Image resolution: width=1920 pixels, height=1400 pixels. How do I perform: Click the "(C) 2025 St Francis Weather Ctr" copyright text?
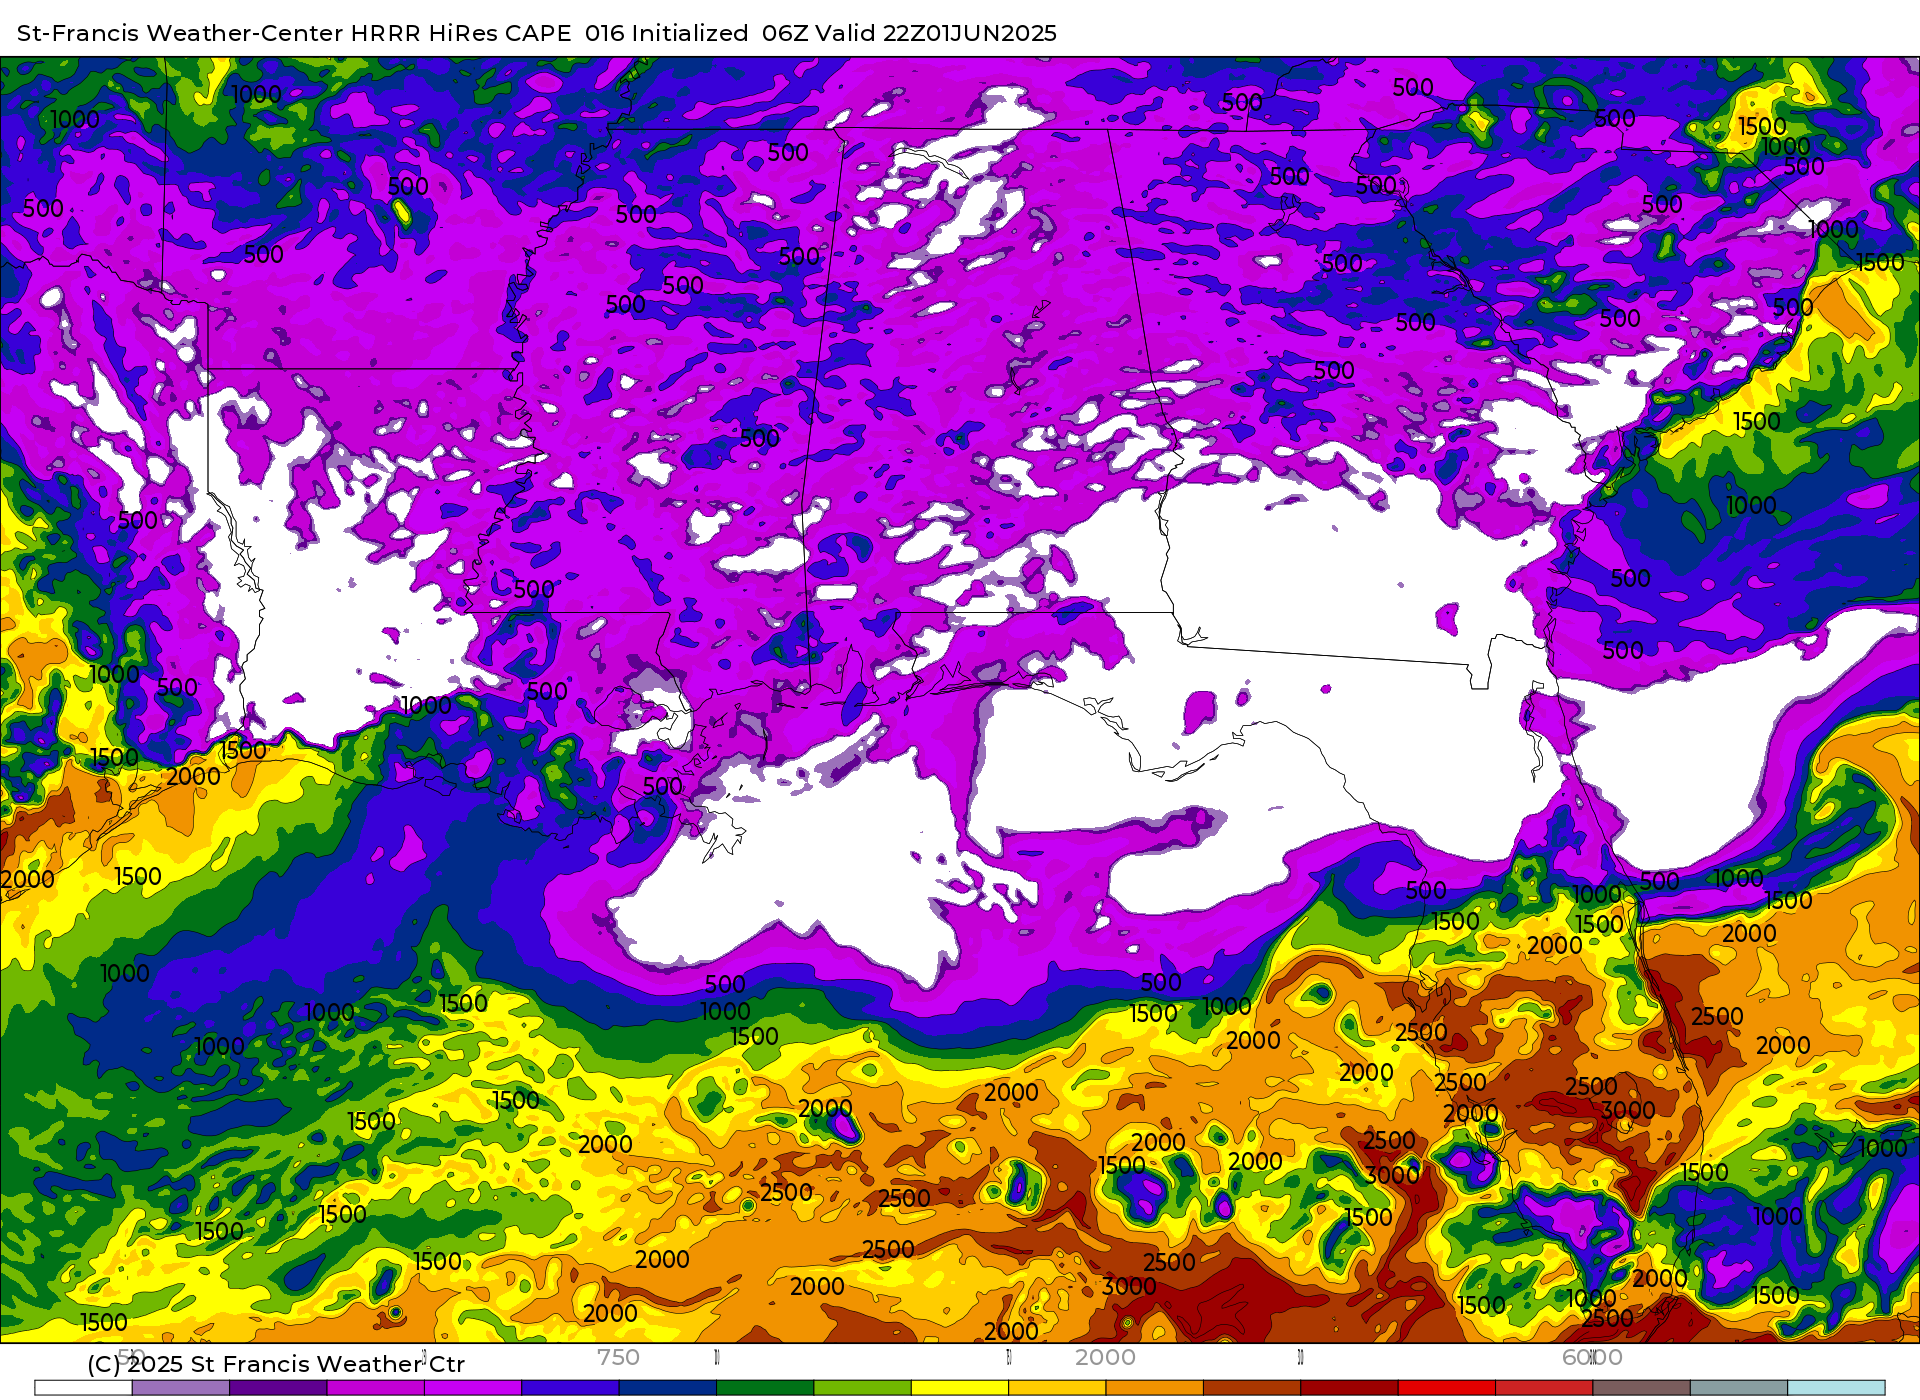pos(276,1364)
